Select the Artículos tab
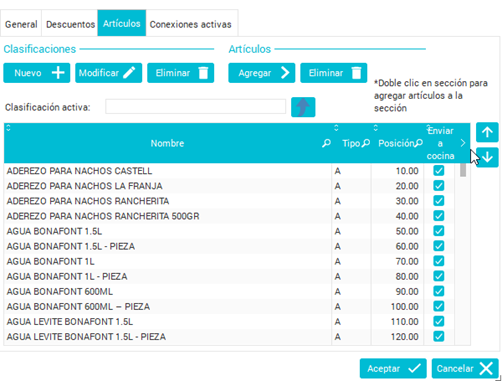Viewport: 502px width, 381px height. 122,23
